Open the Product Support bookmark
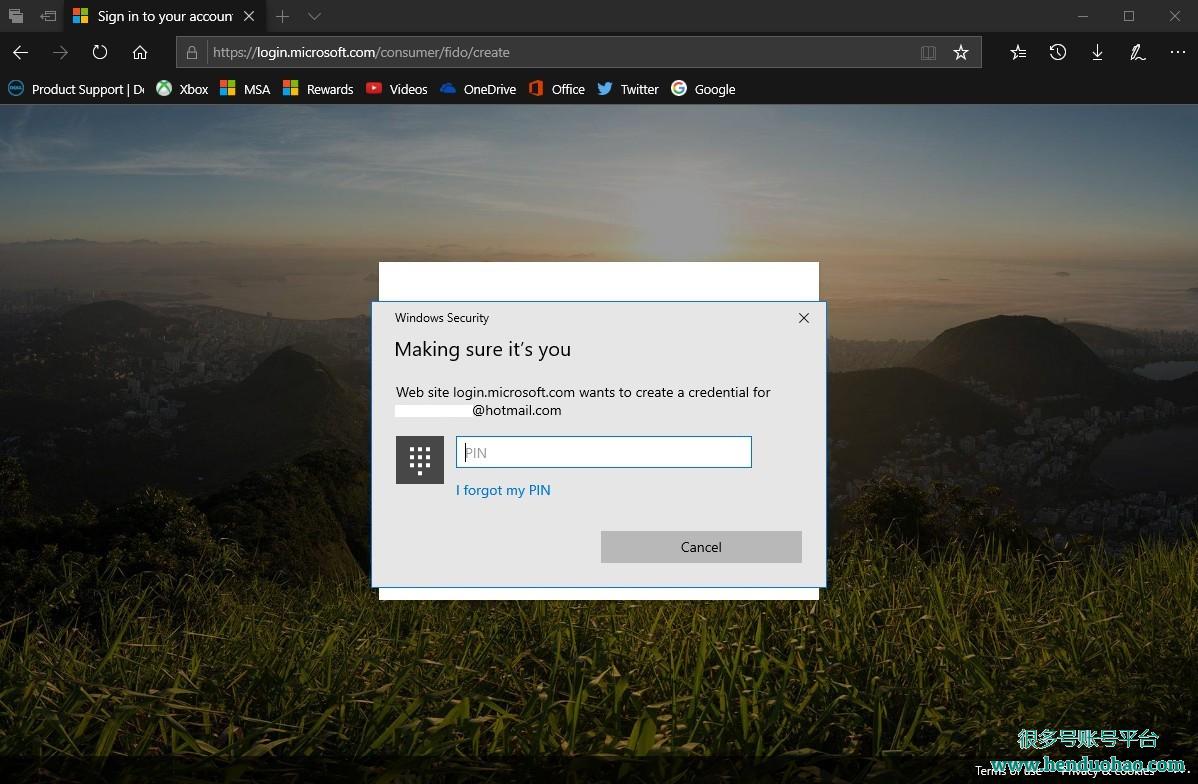This screenshot has width=1198, height=784. pyautogui.click(x=76, y=89)
